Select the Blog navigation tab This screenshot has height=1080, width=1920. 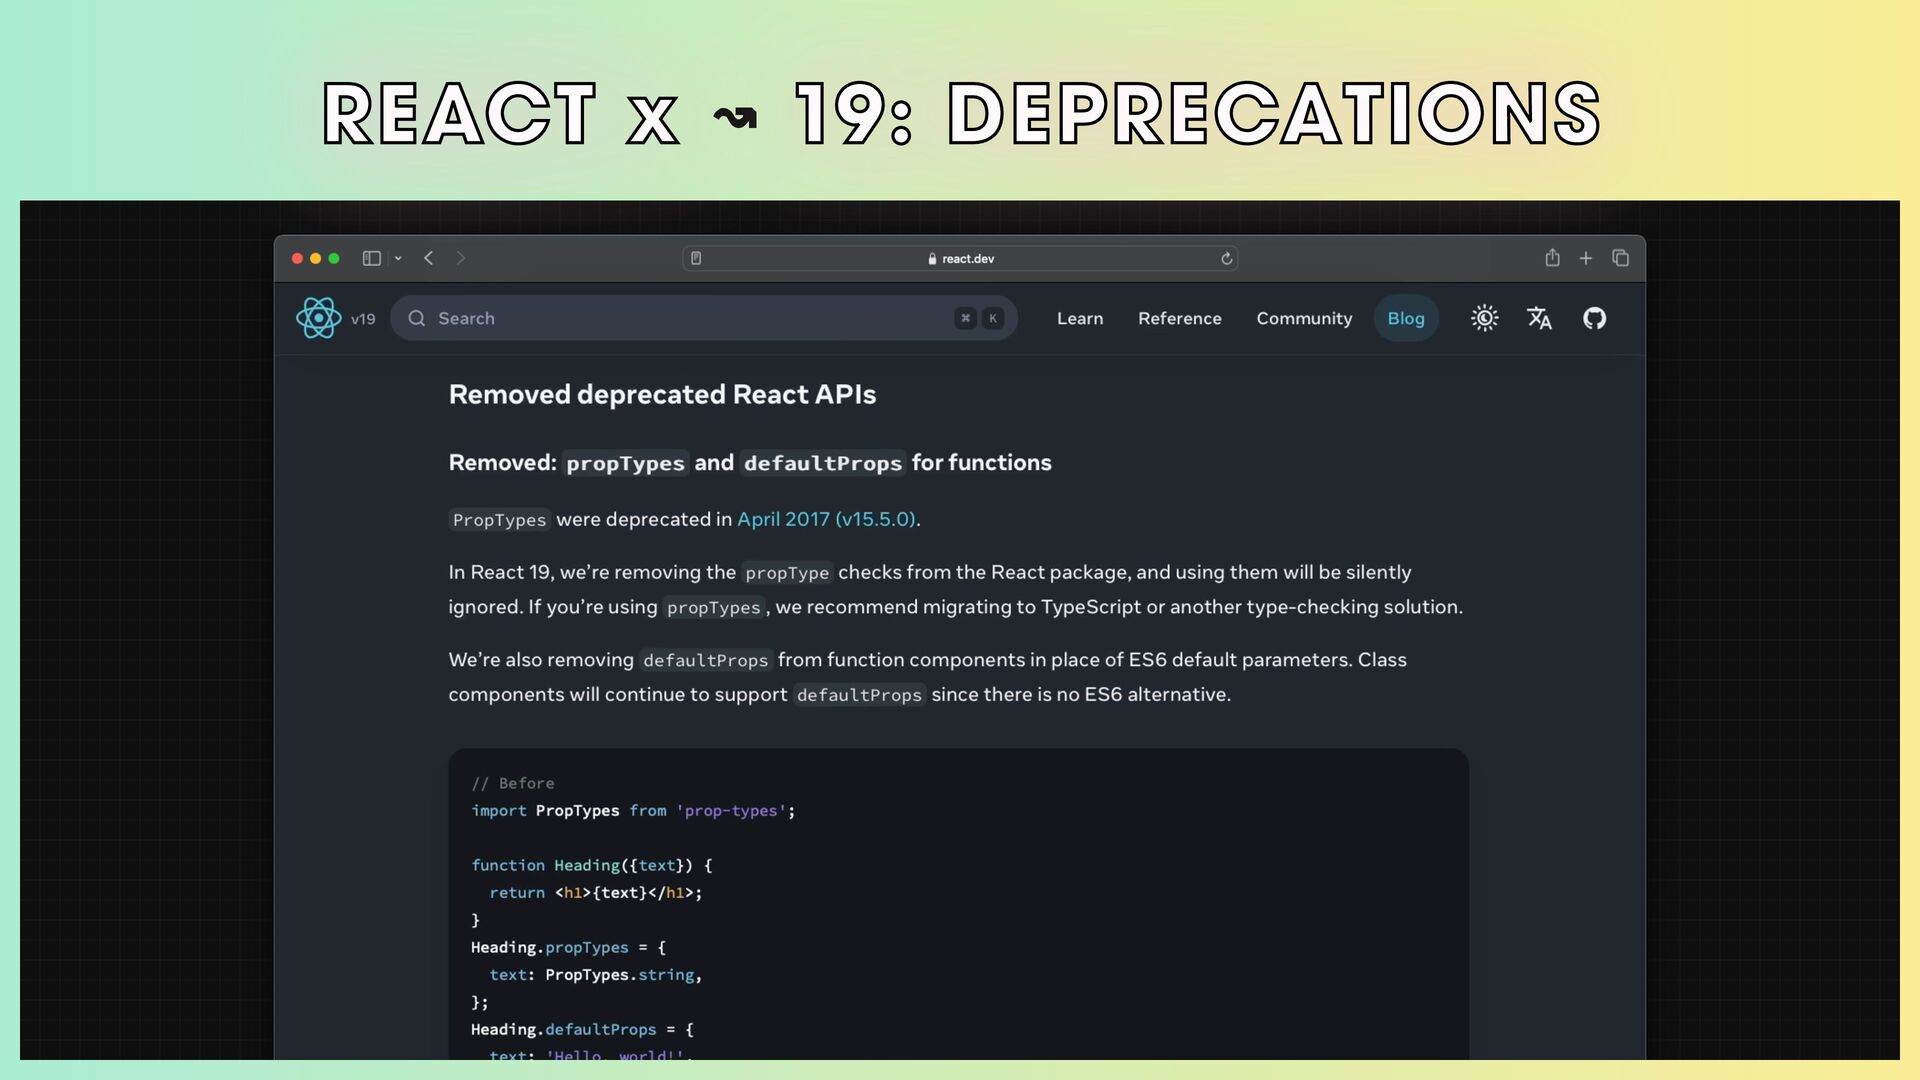[x=1405, y=318]
